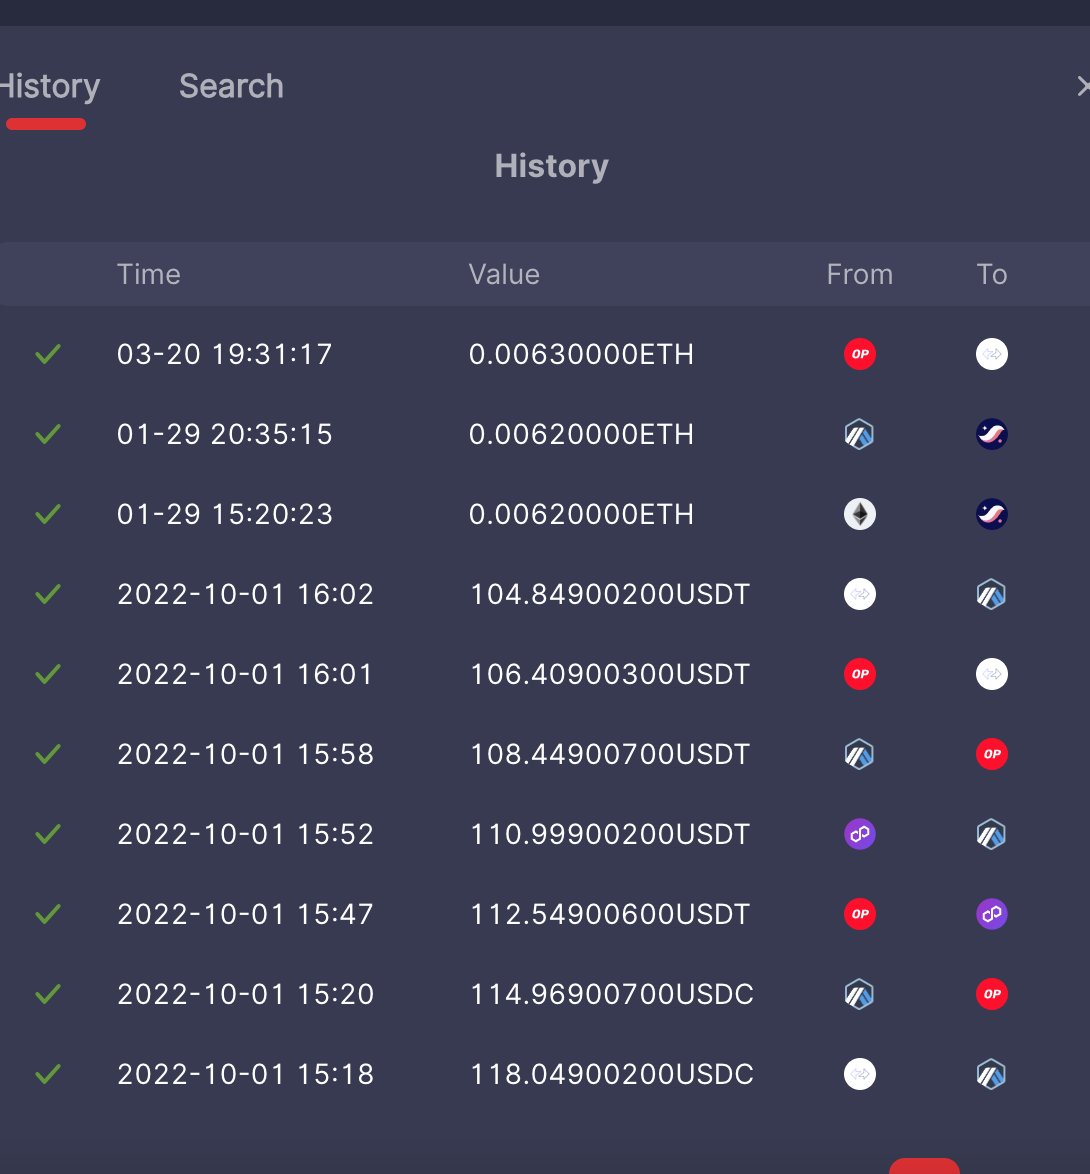Click success checkmark of 2022-10-01 15:18 row

(x=48, y=1074)
